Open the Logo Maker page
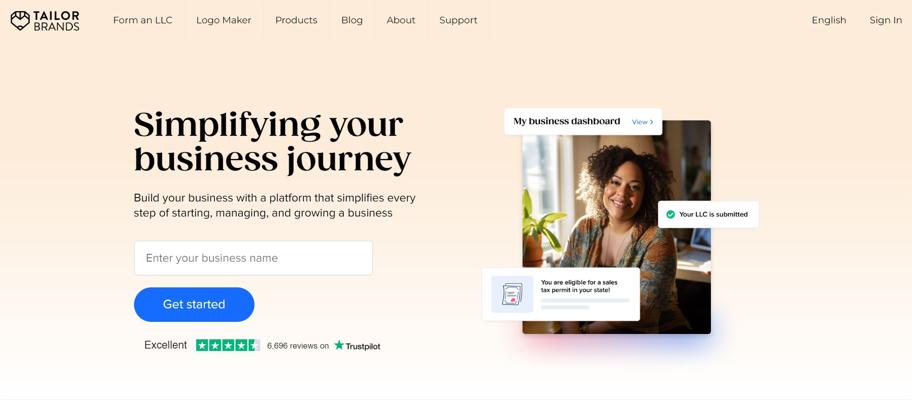The height and width of the screenshot is (400, 912). point(223,20)
